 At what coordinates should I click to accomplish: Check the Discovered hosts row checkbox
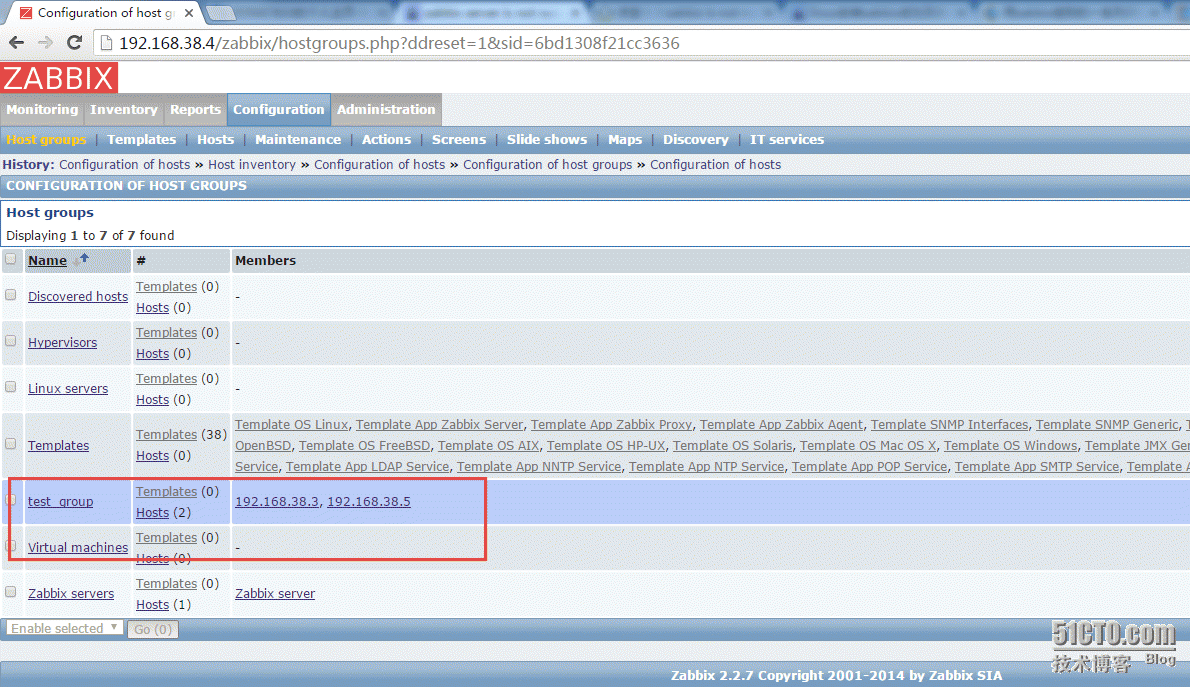pos(11,295)
